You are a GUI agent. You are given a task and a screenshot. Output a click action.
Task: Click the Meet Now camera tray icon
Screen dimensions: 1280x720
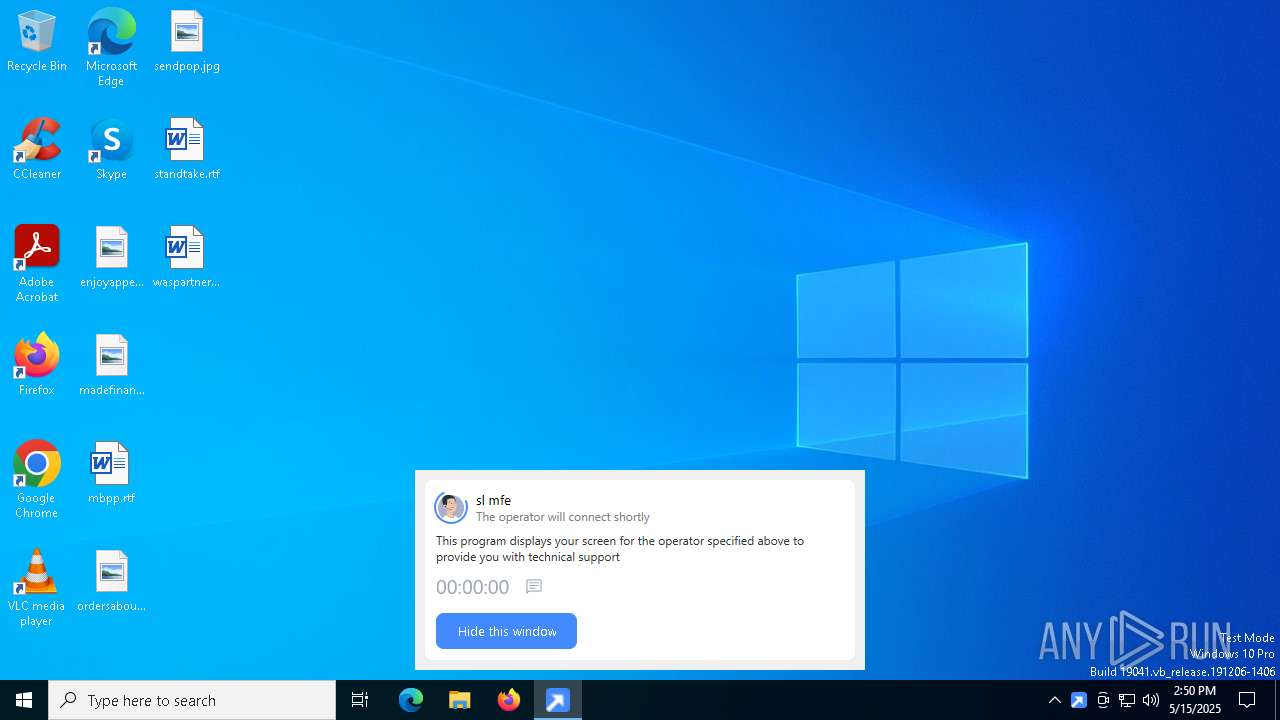coord(1103,700)
